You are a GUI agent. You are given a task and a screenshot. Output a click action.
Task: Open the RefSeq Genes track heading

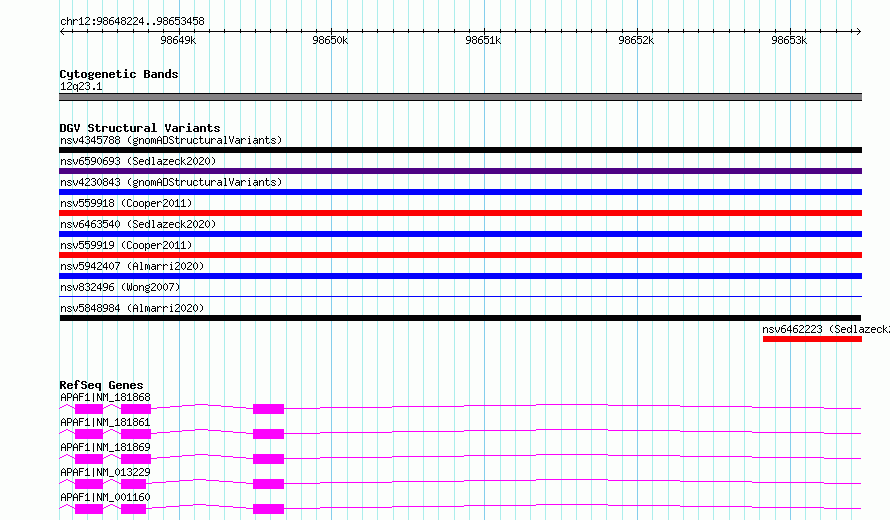[x=101, y=385]
